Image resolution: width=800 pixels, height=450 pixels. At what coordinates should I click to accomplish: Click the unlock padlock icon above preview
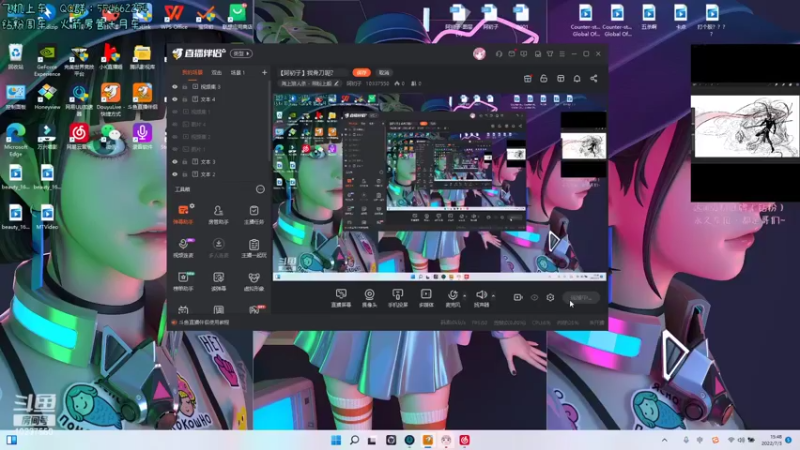click(x=544, y=79)
